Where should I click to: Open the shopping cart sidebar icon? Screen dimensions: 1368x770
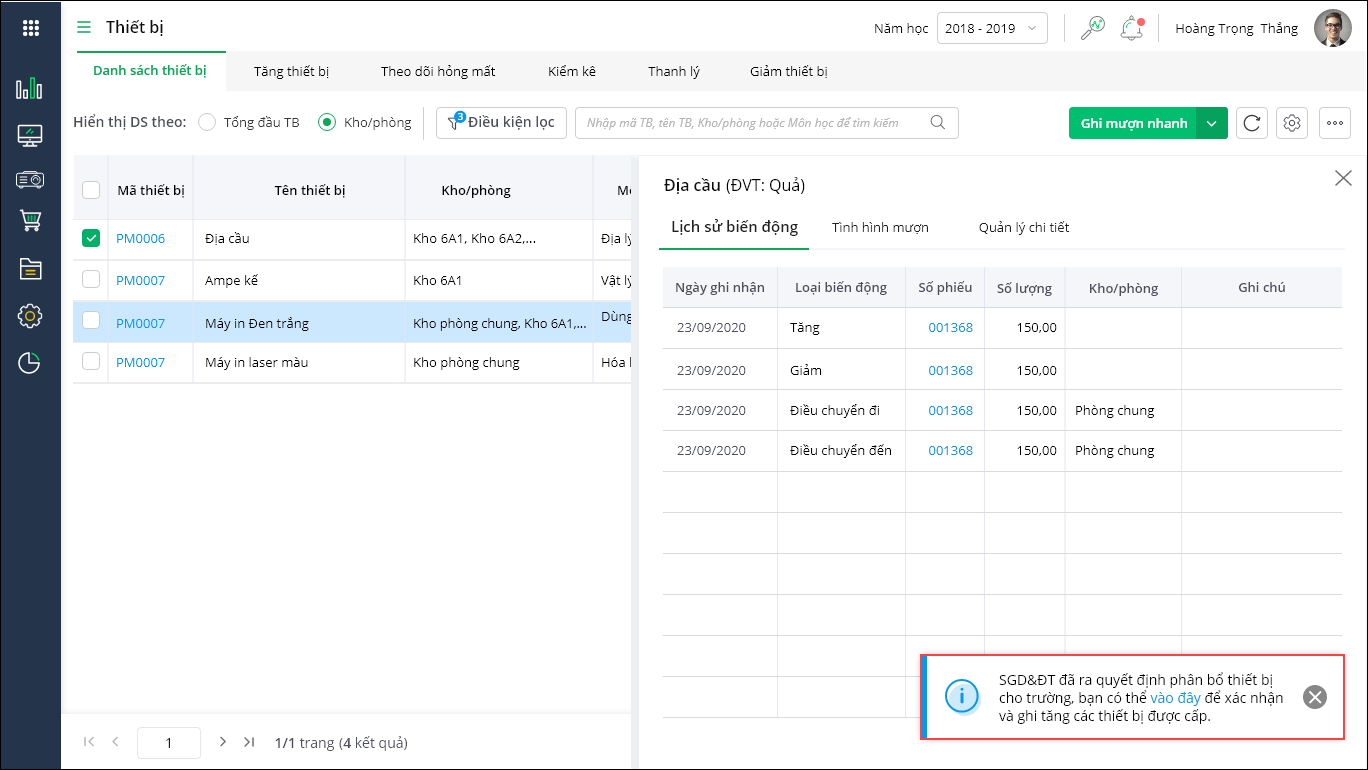[30, 221]
